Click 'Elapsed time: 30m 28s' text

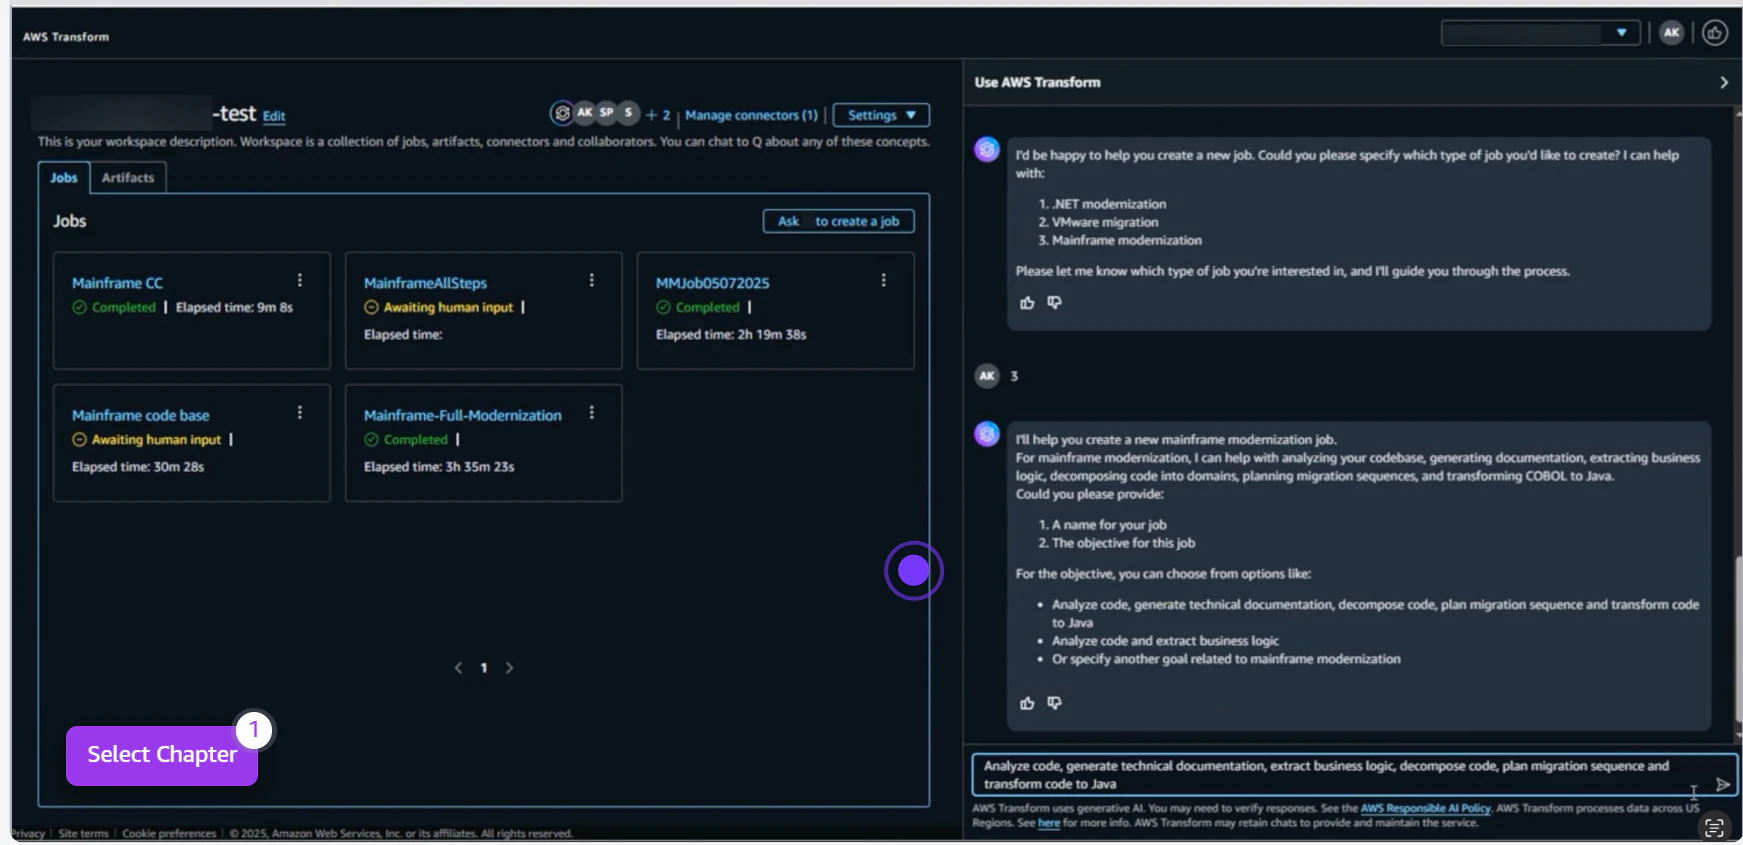tap(138, 467)
